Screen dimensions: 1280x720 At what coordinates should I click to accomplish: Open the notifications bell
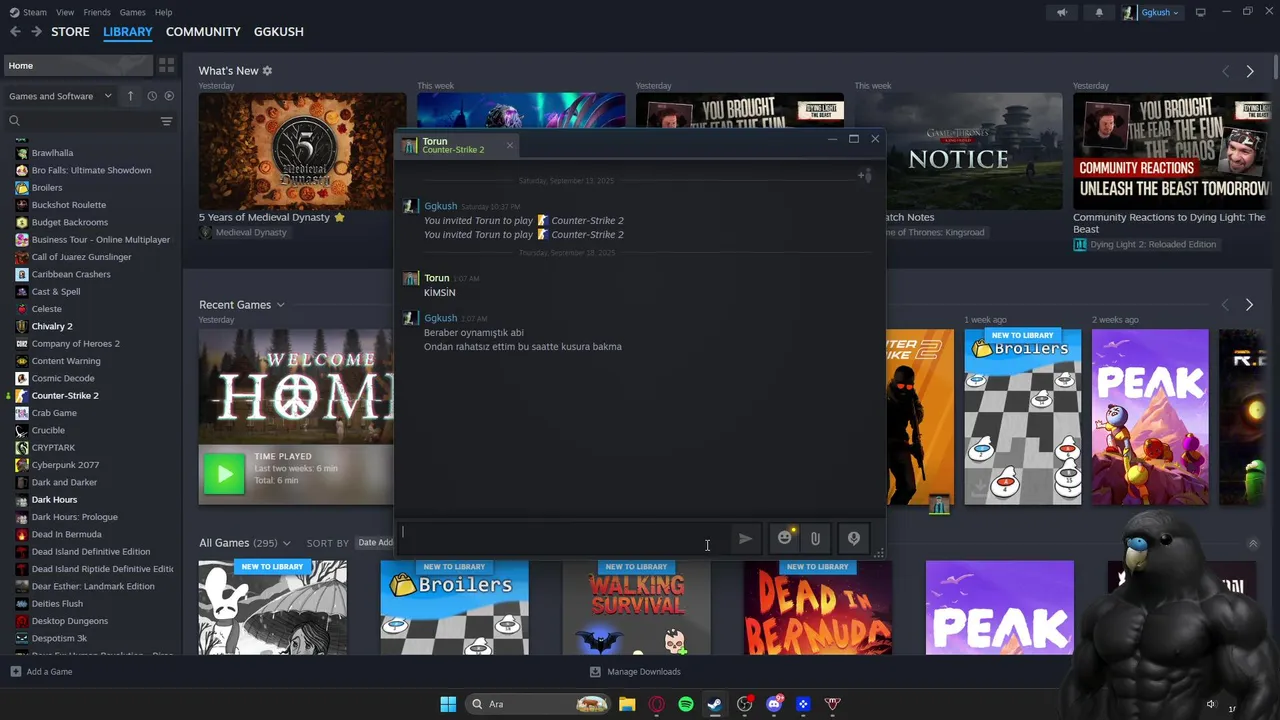[x=1099, y=12]
